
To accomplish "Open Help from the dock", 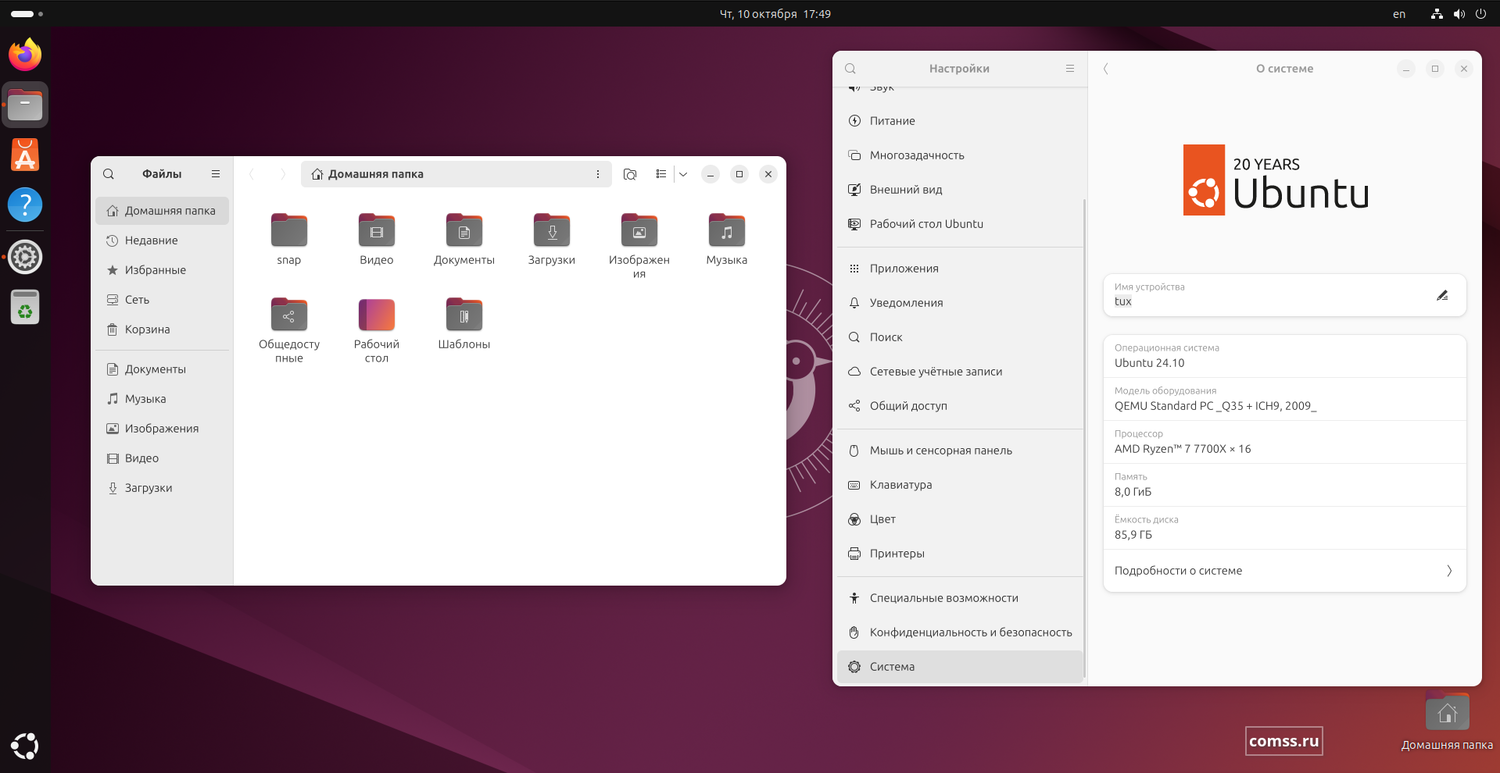I will (25, 205).
